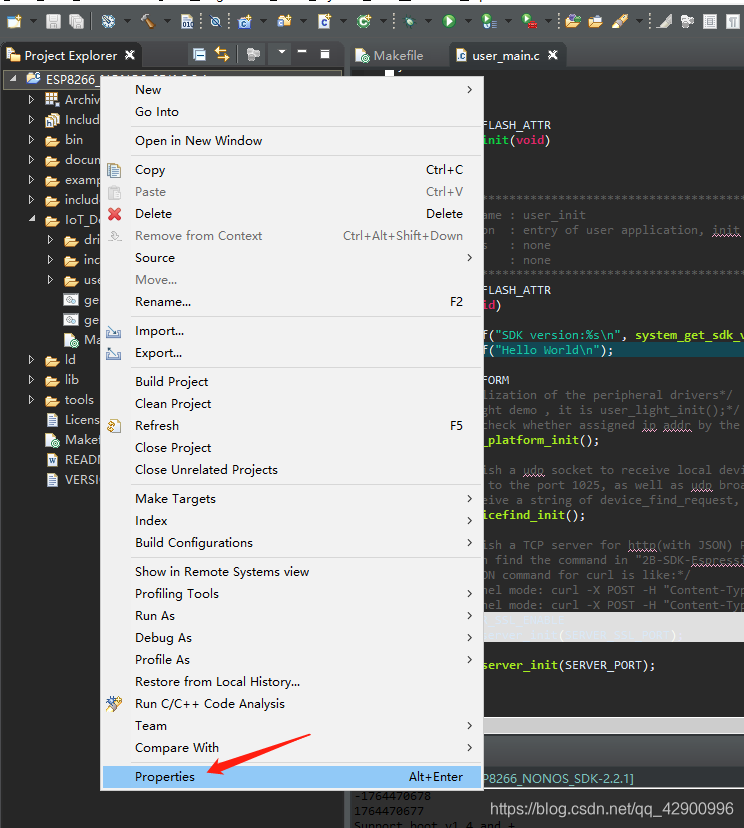Screen dimensions: 744x828
Task: Click the External Tools run icon
Action: click(x=529, y=22)
